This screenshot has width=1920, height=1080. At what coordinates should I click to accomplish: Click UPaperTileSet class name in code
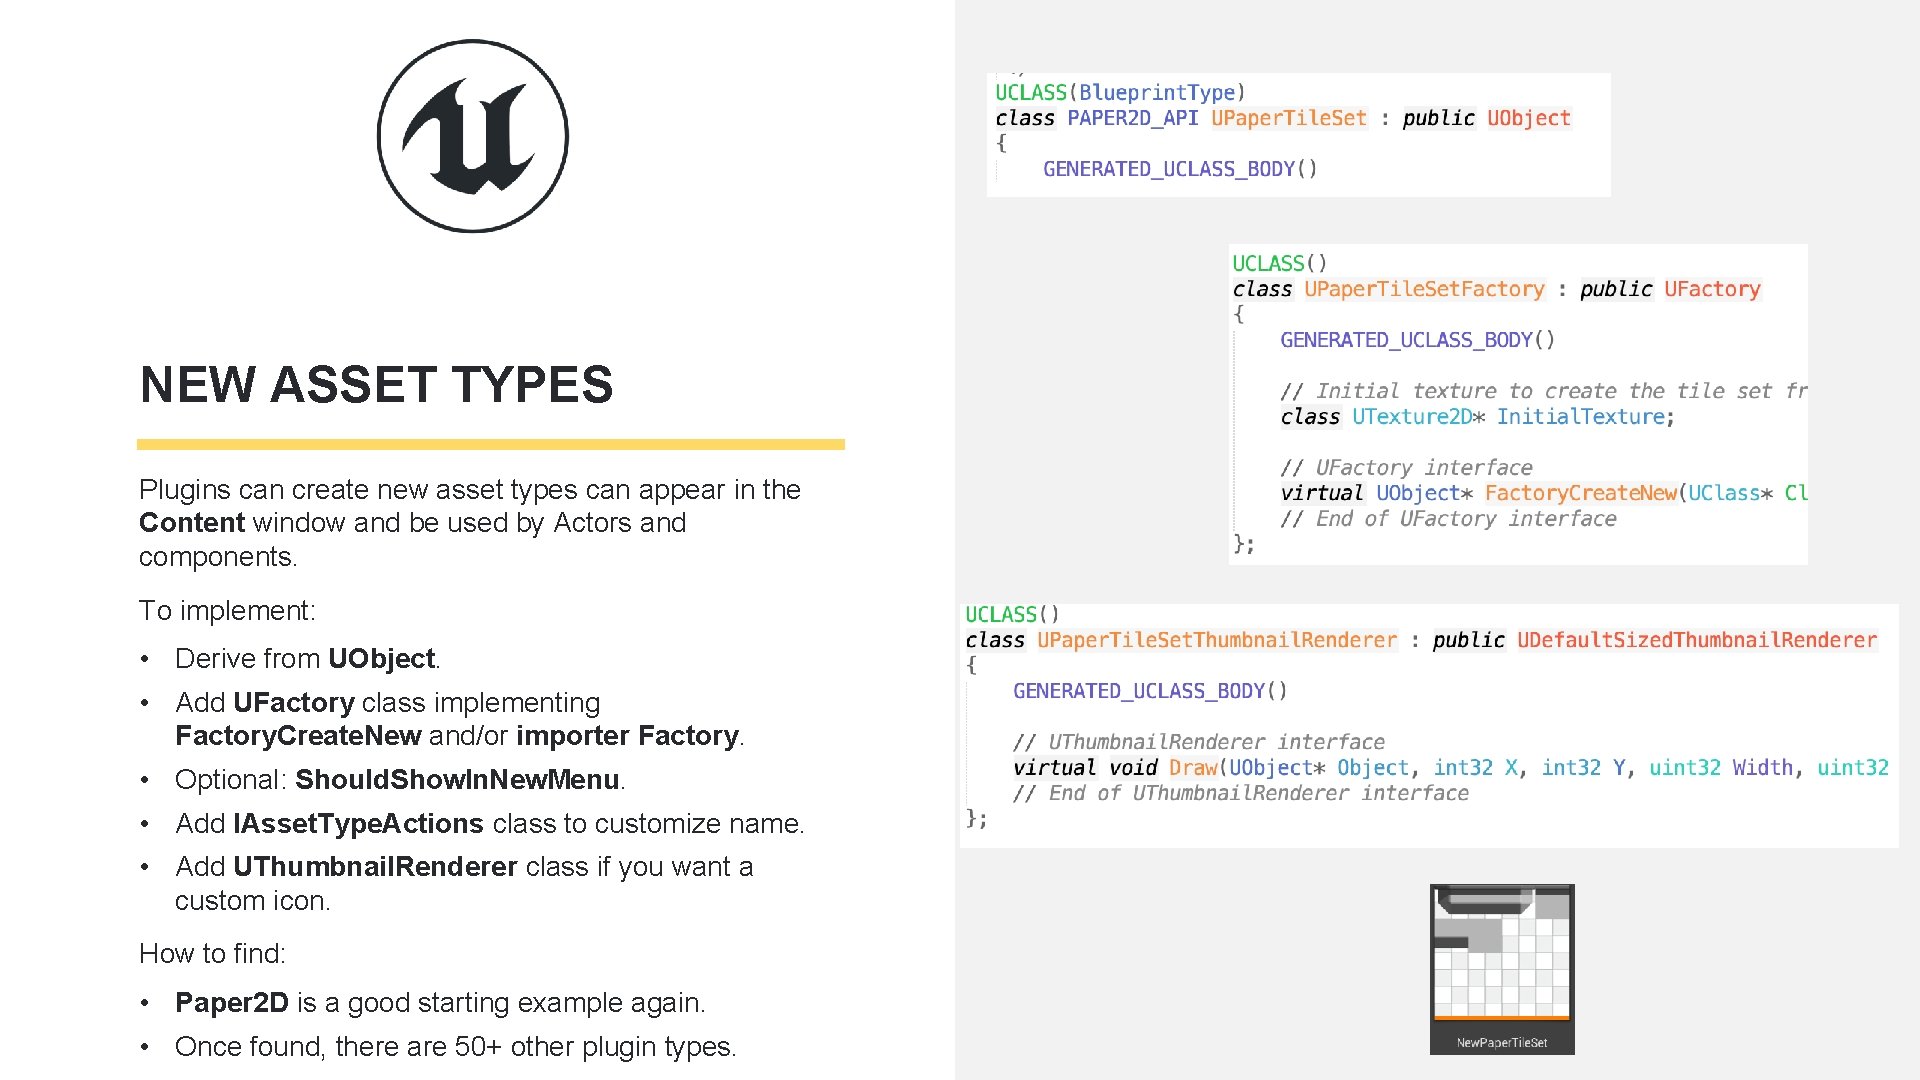[1288, 118]
